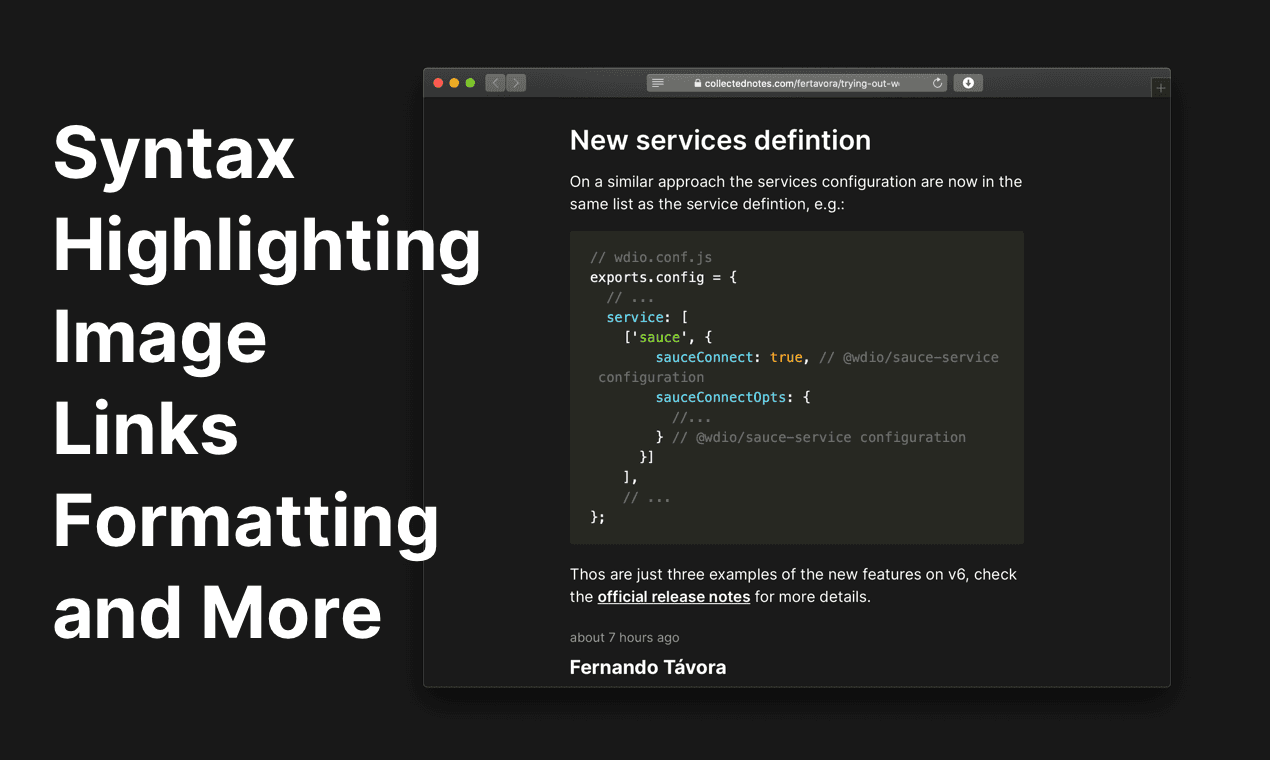The image size is (1270, 760).
Task: Click the 'about 7 hours ago' timestamp
Action: tap(625, 638)
